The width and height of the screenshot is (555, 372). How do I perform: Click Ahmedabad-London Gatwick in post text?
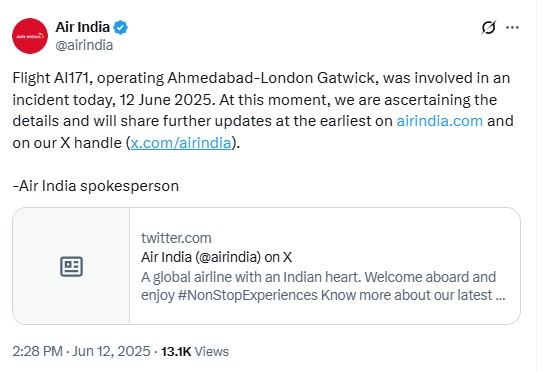coord(271,78)
